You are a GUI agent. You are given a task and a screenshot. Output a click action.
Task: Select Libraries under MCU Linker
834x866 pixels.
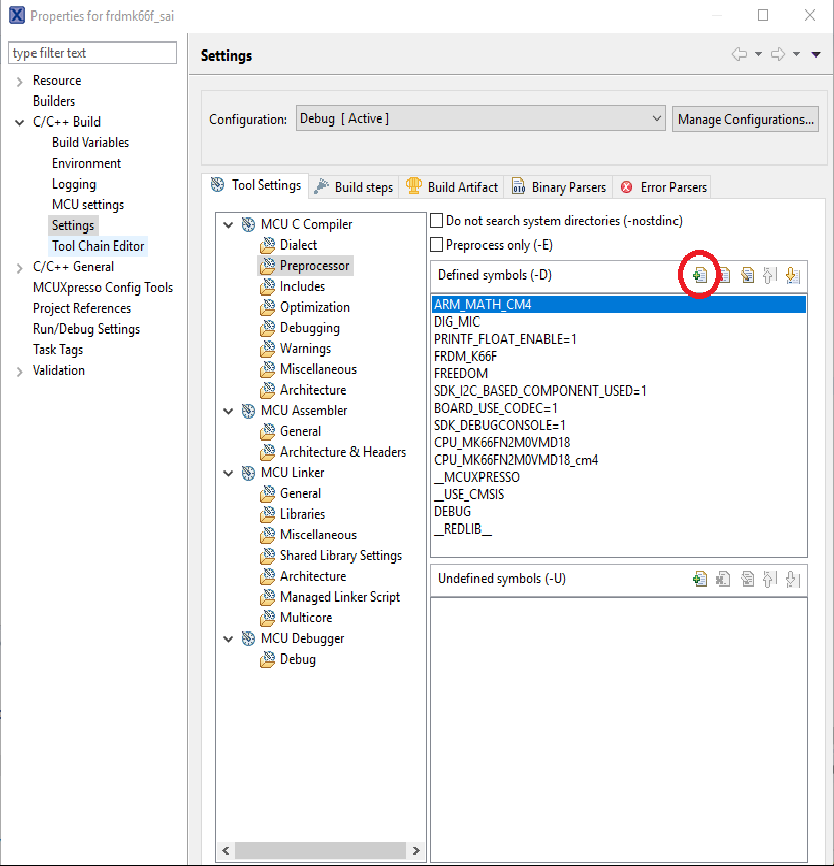coord(302,514)
